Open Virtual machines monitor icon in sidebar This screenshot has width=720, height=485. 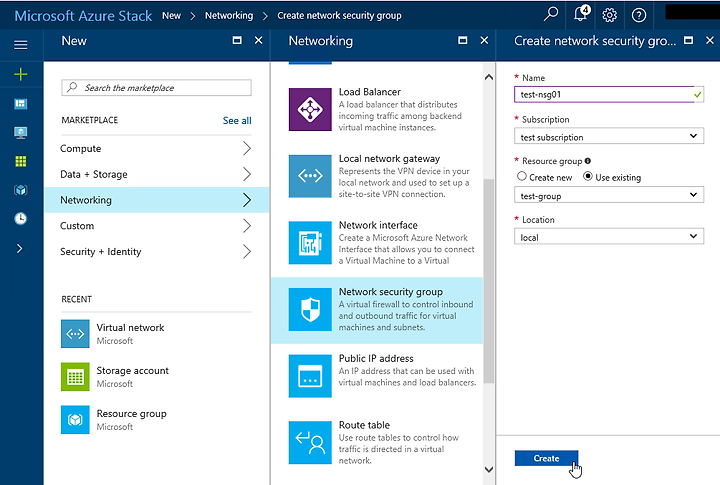point(21,133)
